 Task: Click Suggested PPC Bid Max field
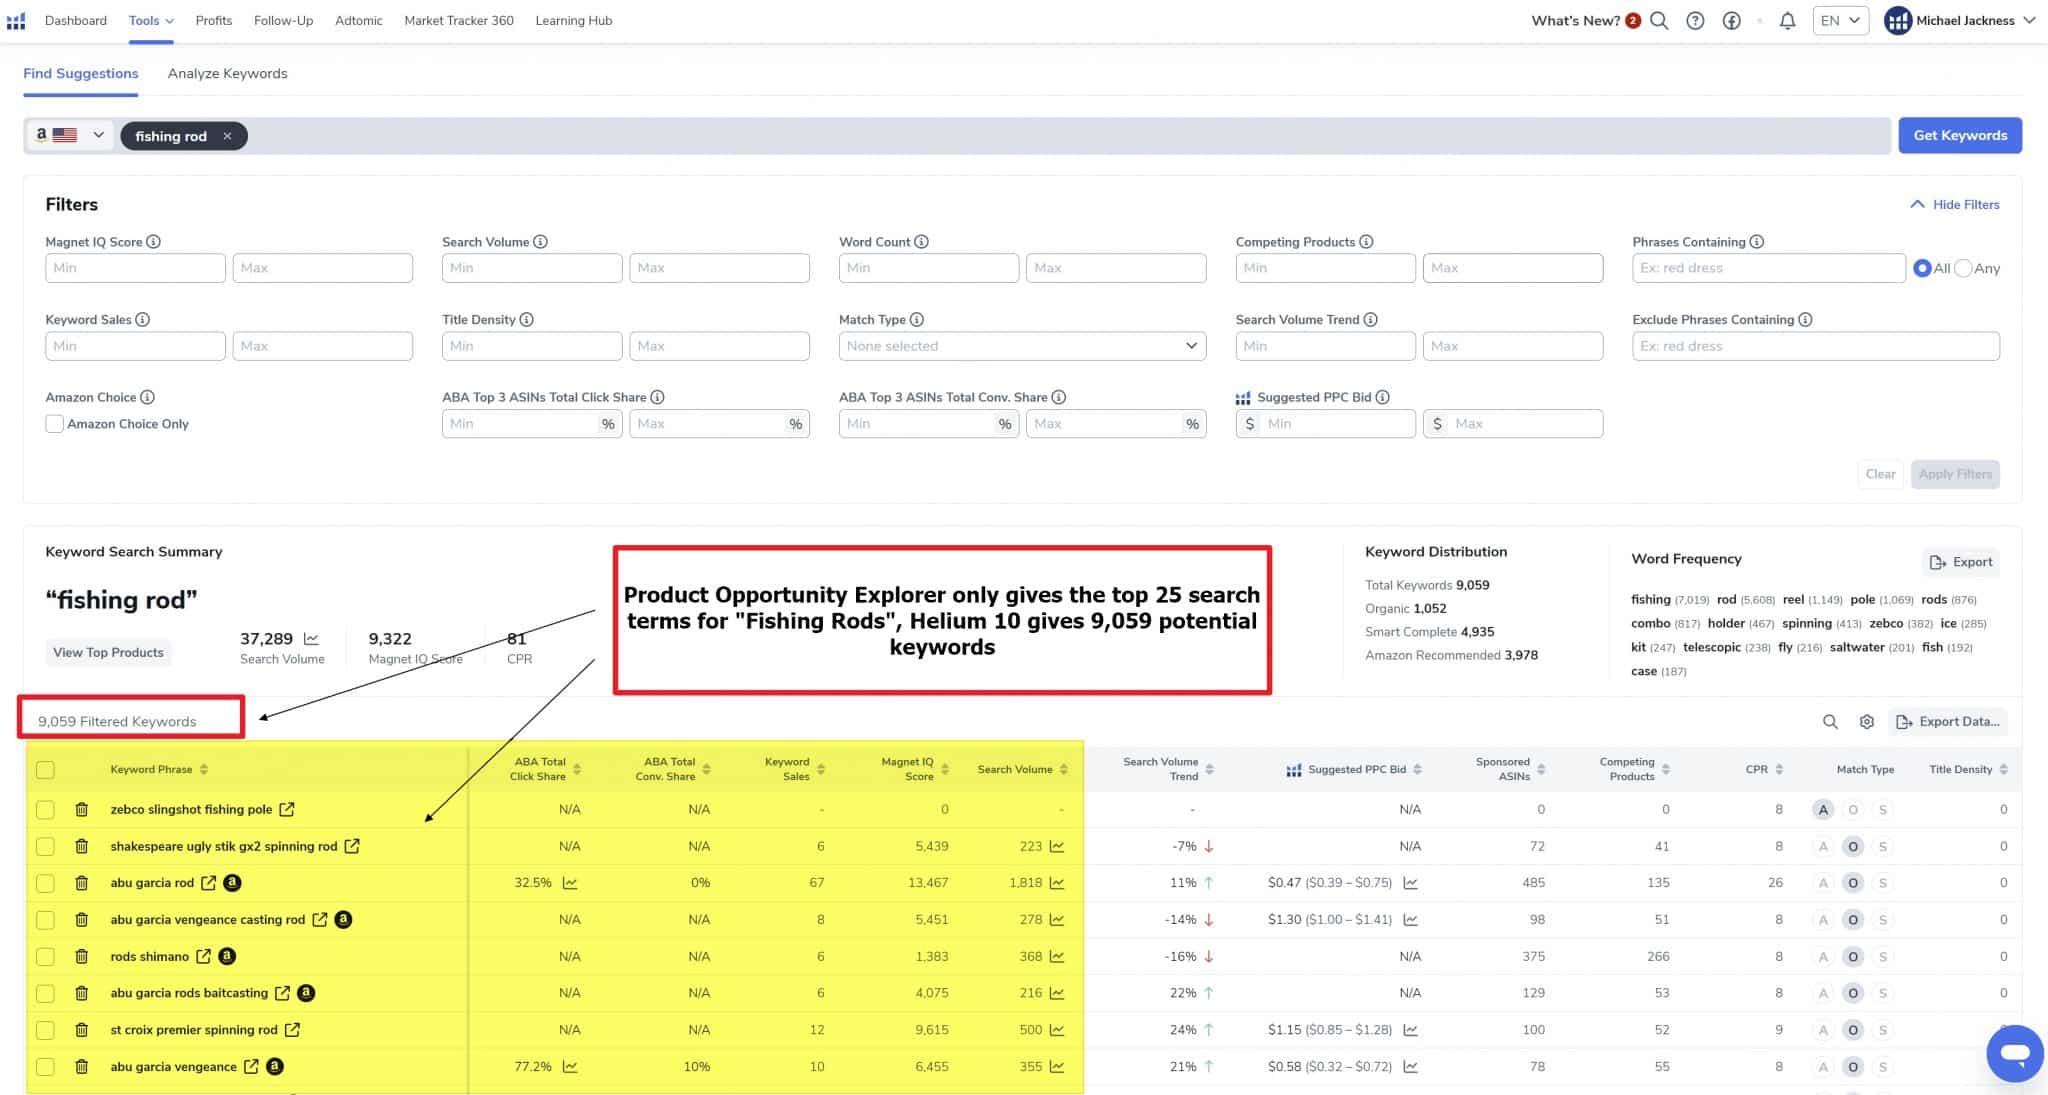pos(1513,424)
